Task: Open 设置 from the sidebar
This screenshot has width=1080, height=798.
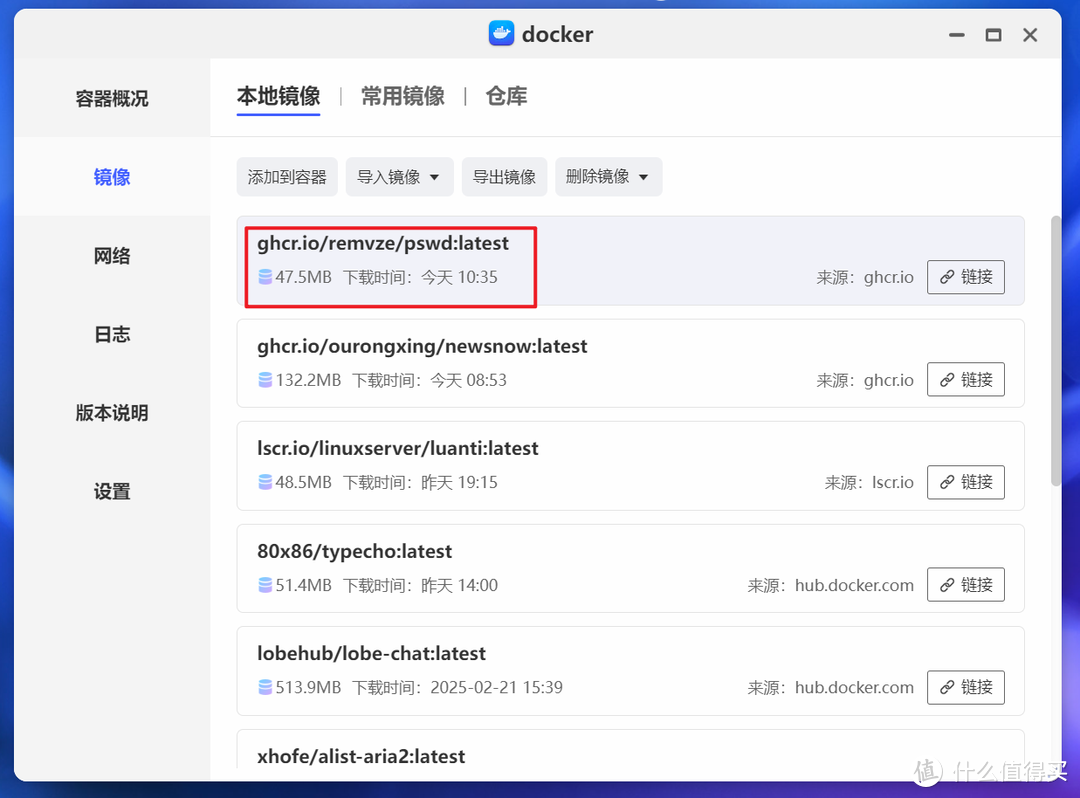Action: (111, 491)
